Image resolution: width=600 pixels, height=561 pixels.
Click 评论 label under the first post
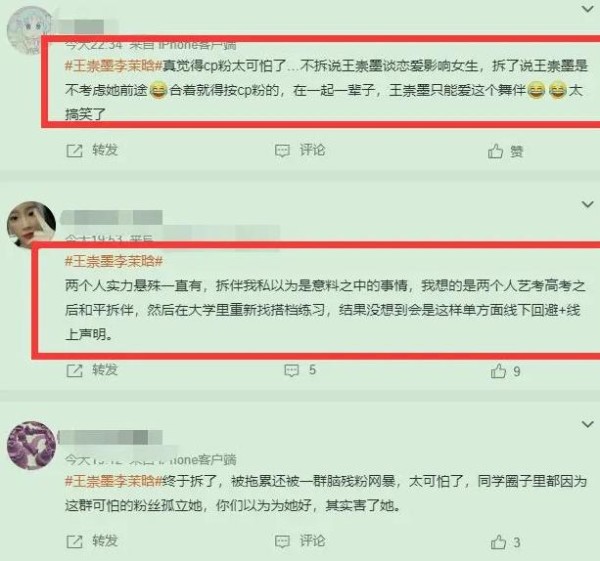pyautogui.click(x=312, y=150)
